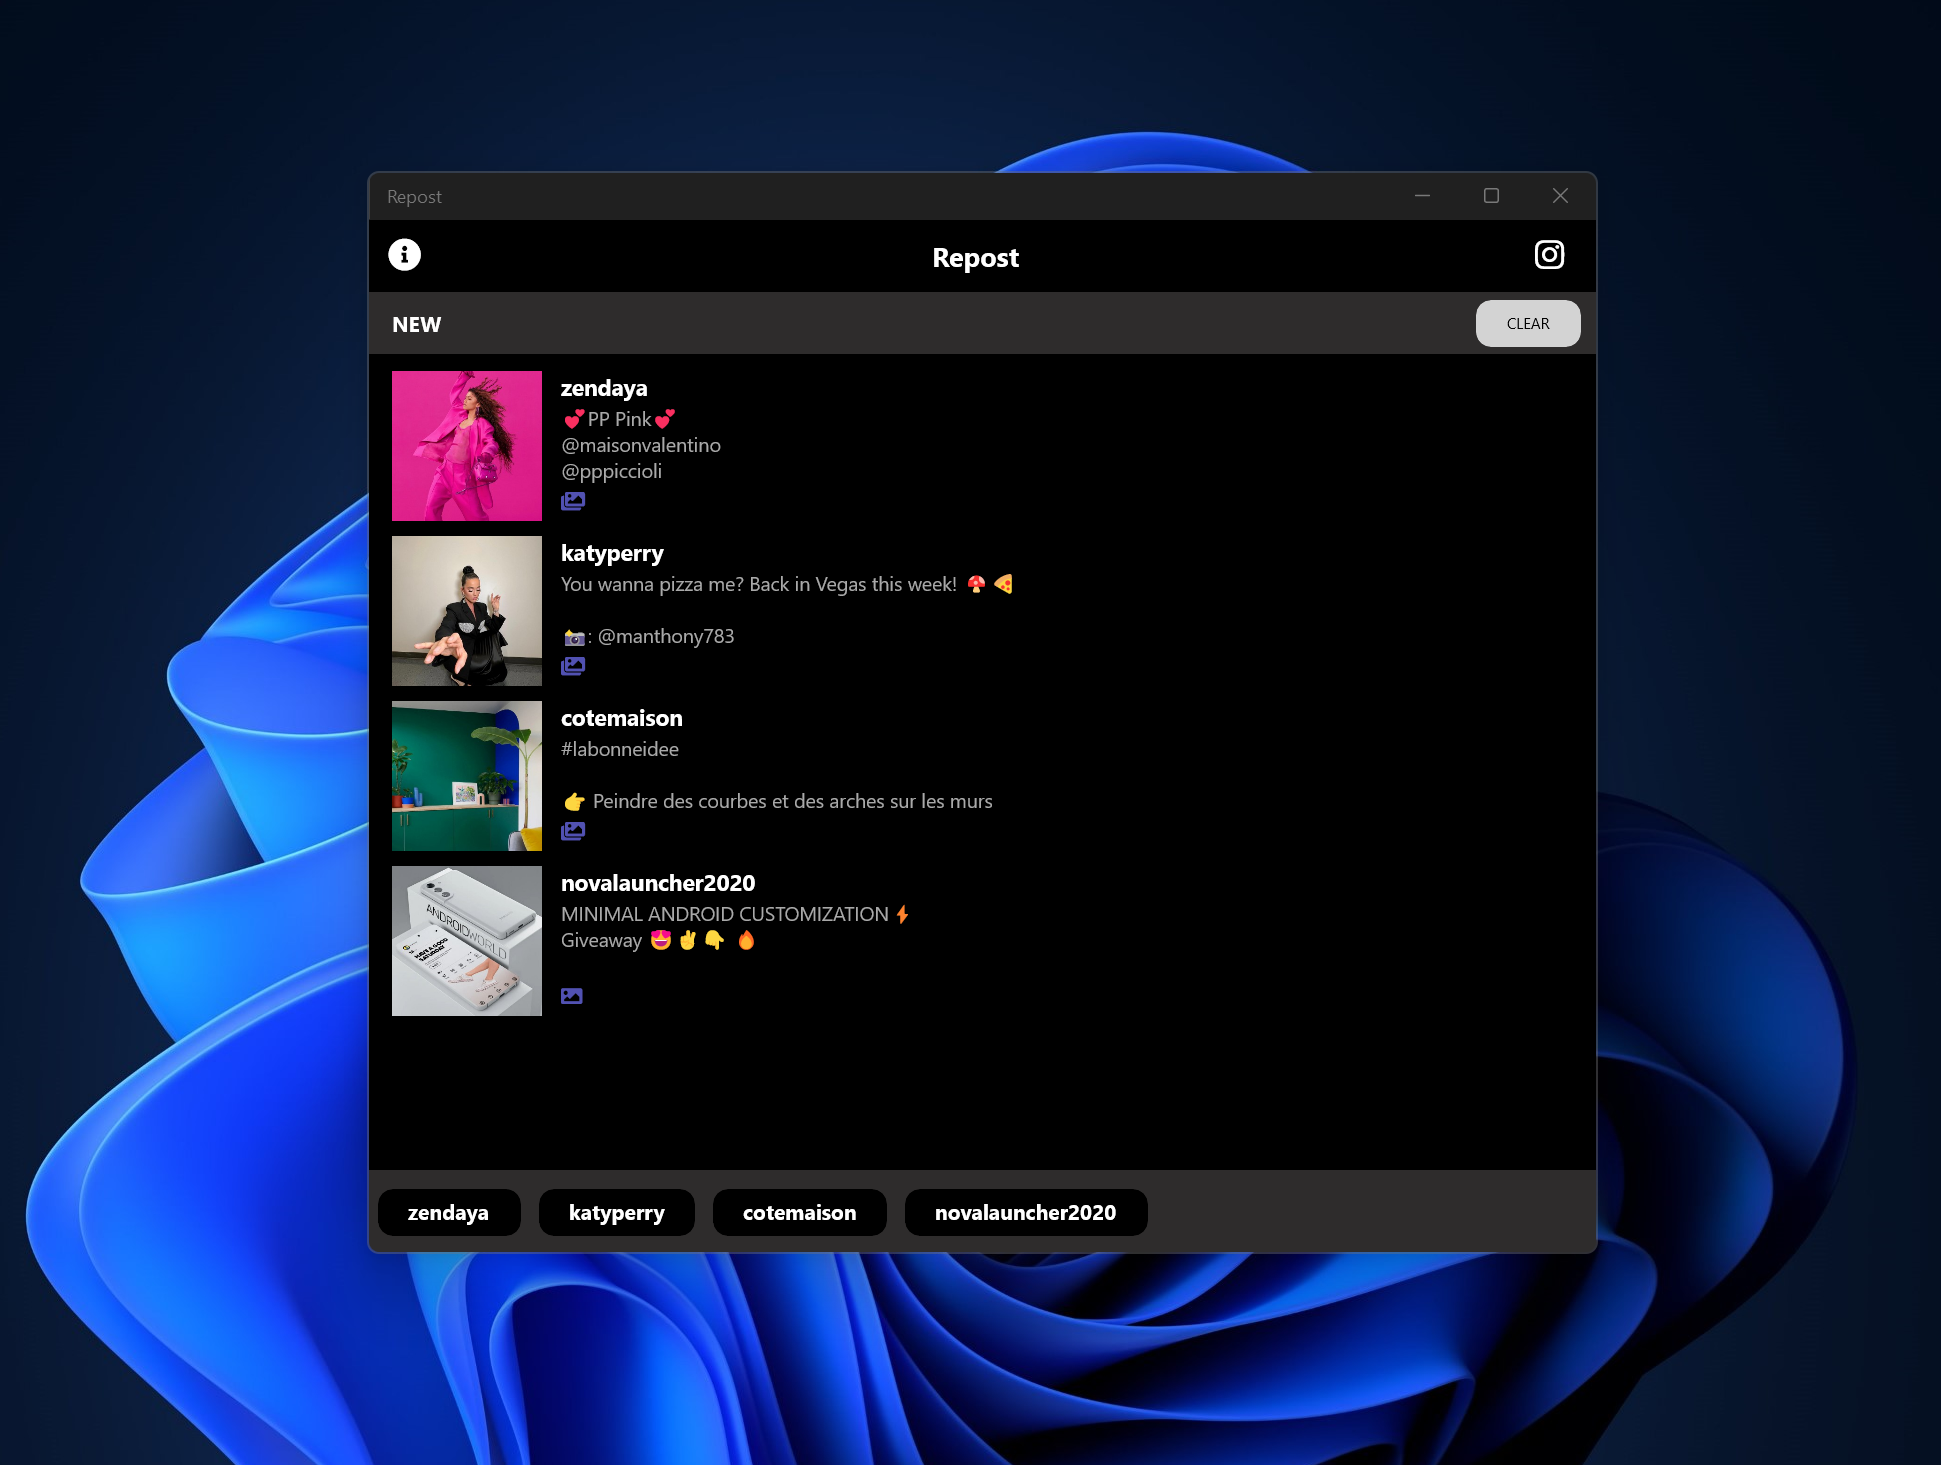Click the @manthony783 photographer mention
The image size is (1941, 1465).
[666, 635]
